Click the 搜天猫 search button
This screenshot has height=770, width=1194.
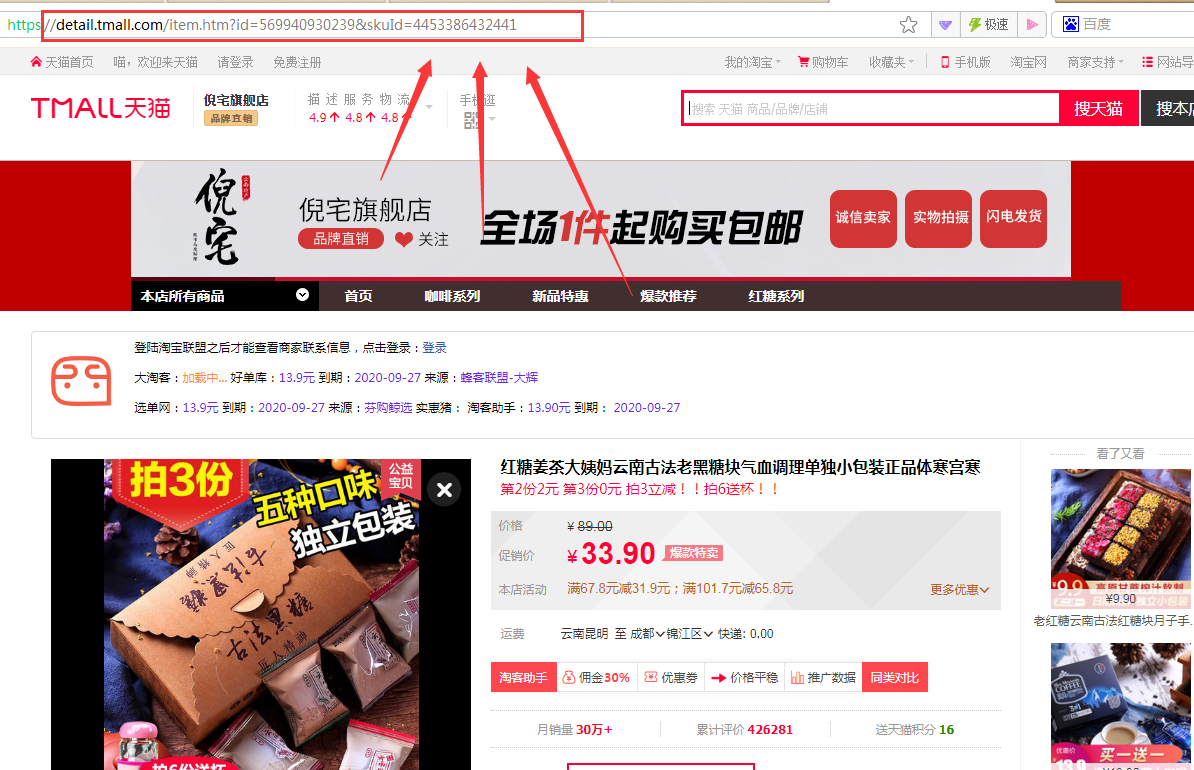(1098, 108)
